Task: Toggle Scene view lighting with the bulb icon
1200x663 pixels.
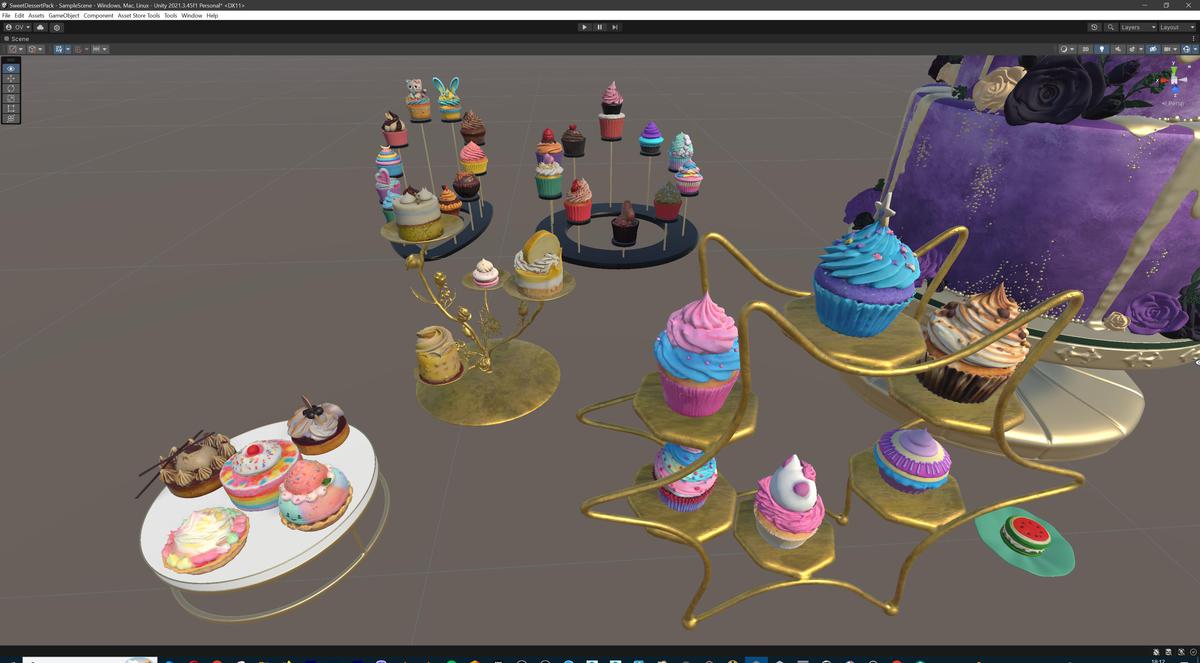Action: pyautogui.click(x=1102, y=48)
